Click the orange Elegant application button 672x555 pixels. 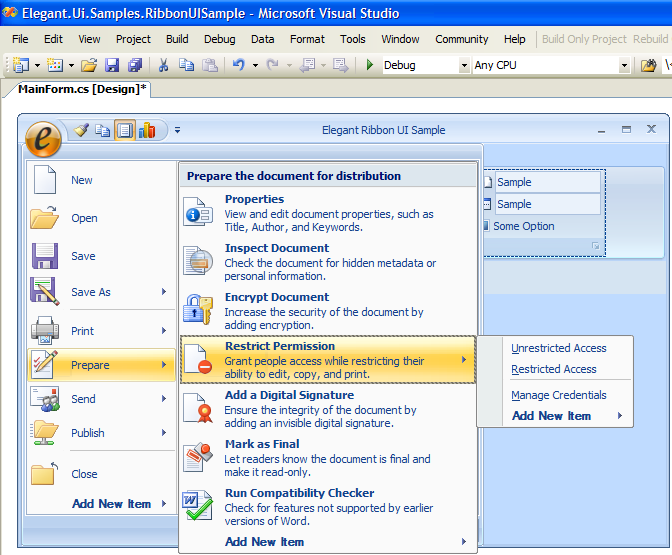(43, 139)
